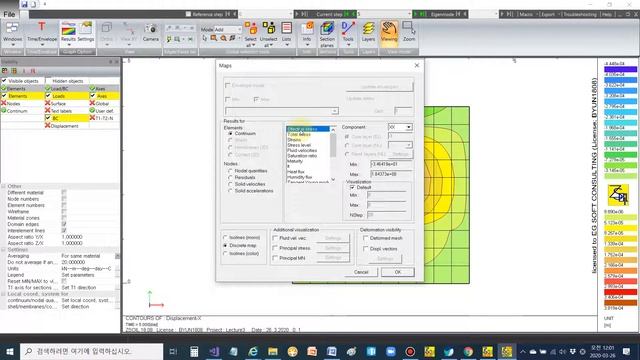Activate the Zoom view mode
This screenshot has width=640, height=360.
(409, 32)
